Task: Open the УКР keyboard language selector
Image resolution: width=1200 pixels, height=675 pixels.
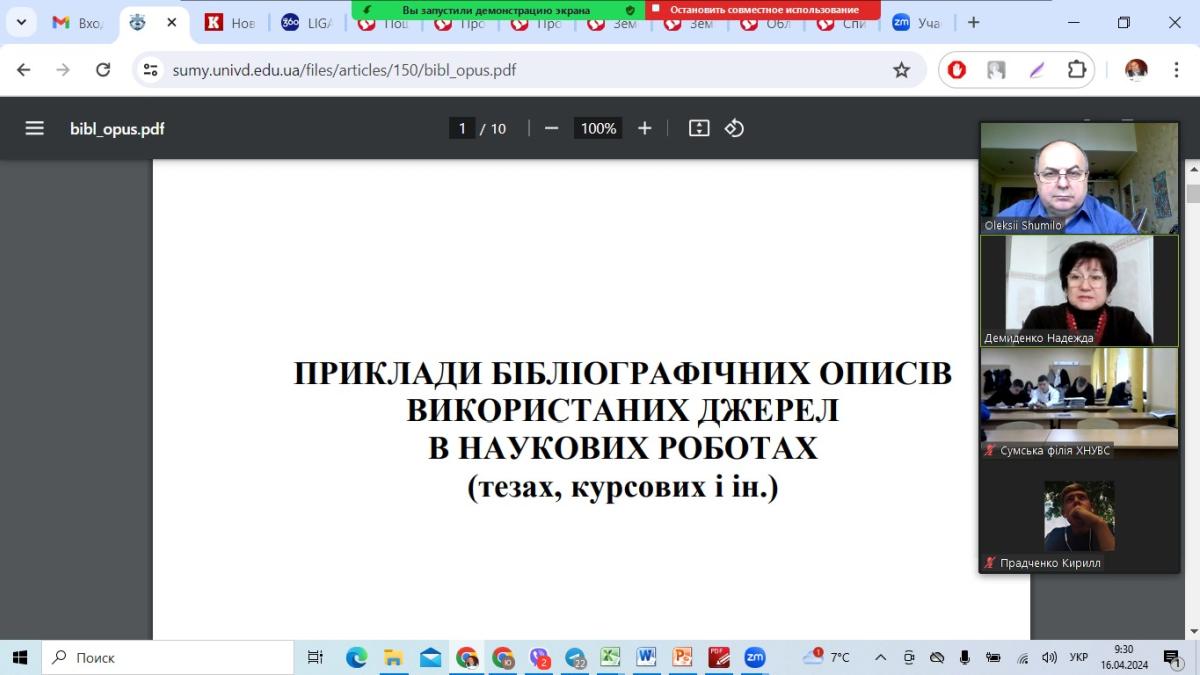Action: pyautogui.click(x=1079, y=657)
